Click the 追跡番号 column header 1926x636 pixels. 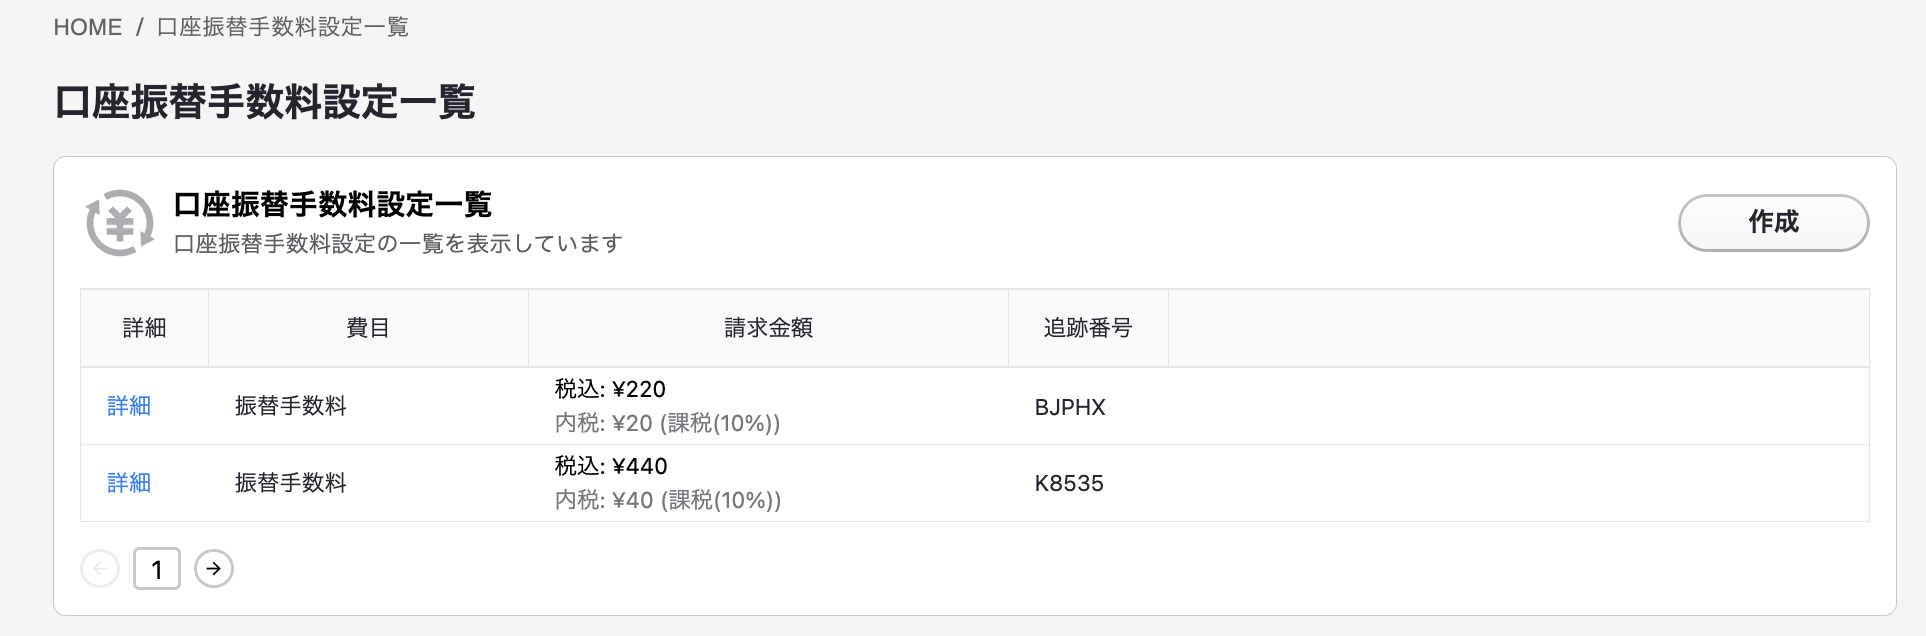1088,328
